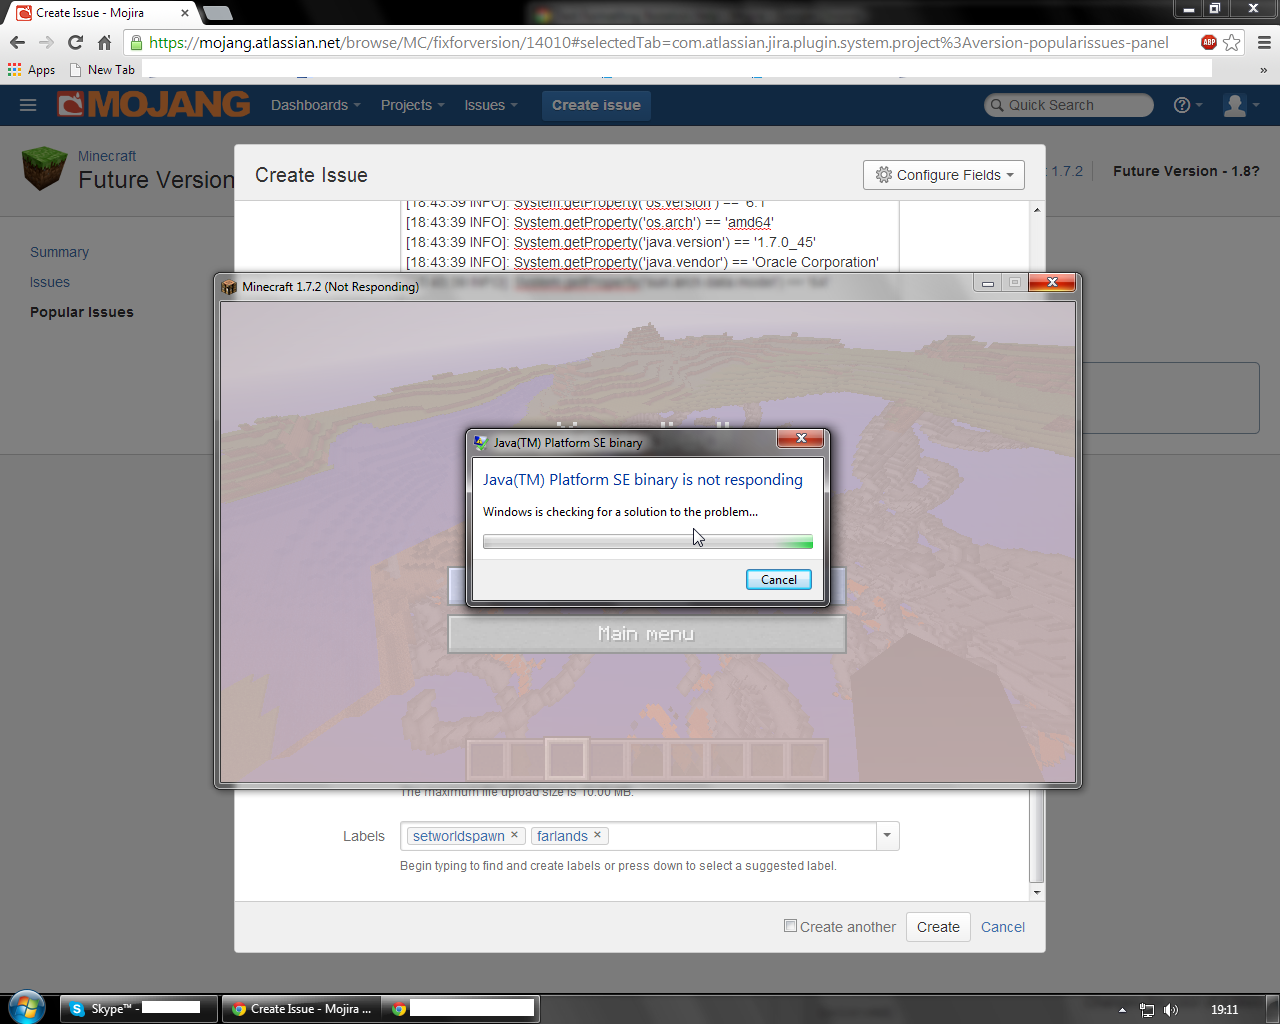Show hidden system tray icons

pyautogui.click(x=1122, y=1010)
